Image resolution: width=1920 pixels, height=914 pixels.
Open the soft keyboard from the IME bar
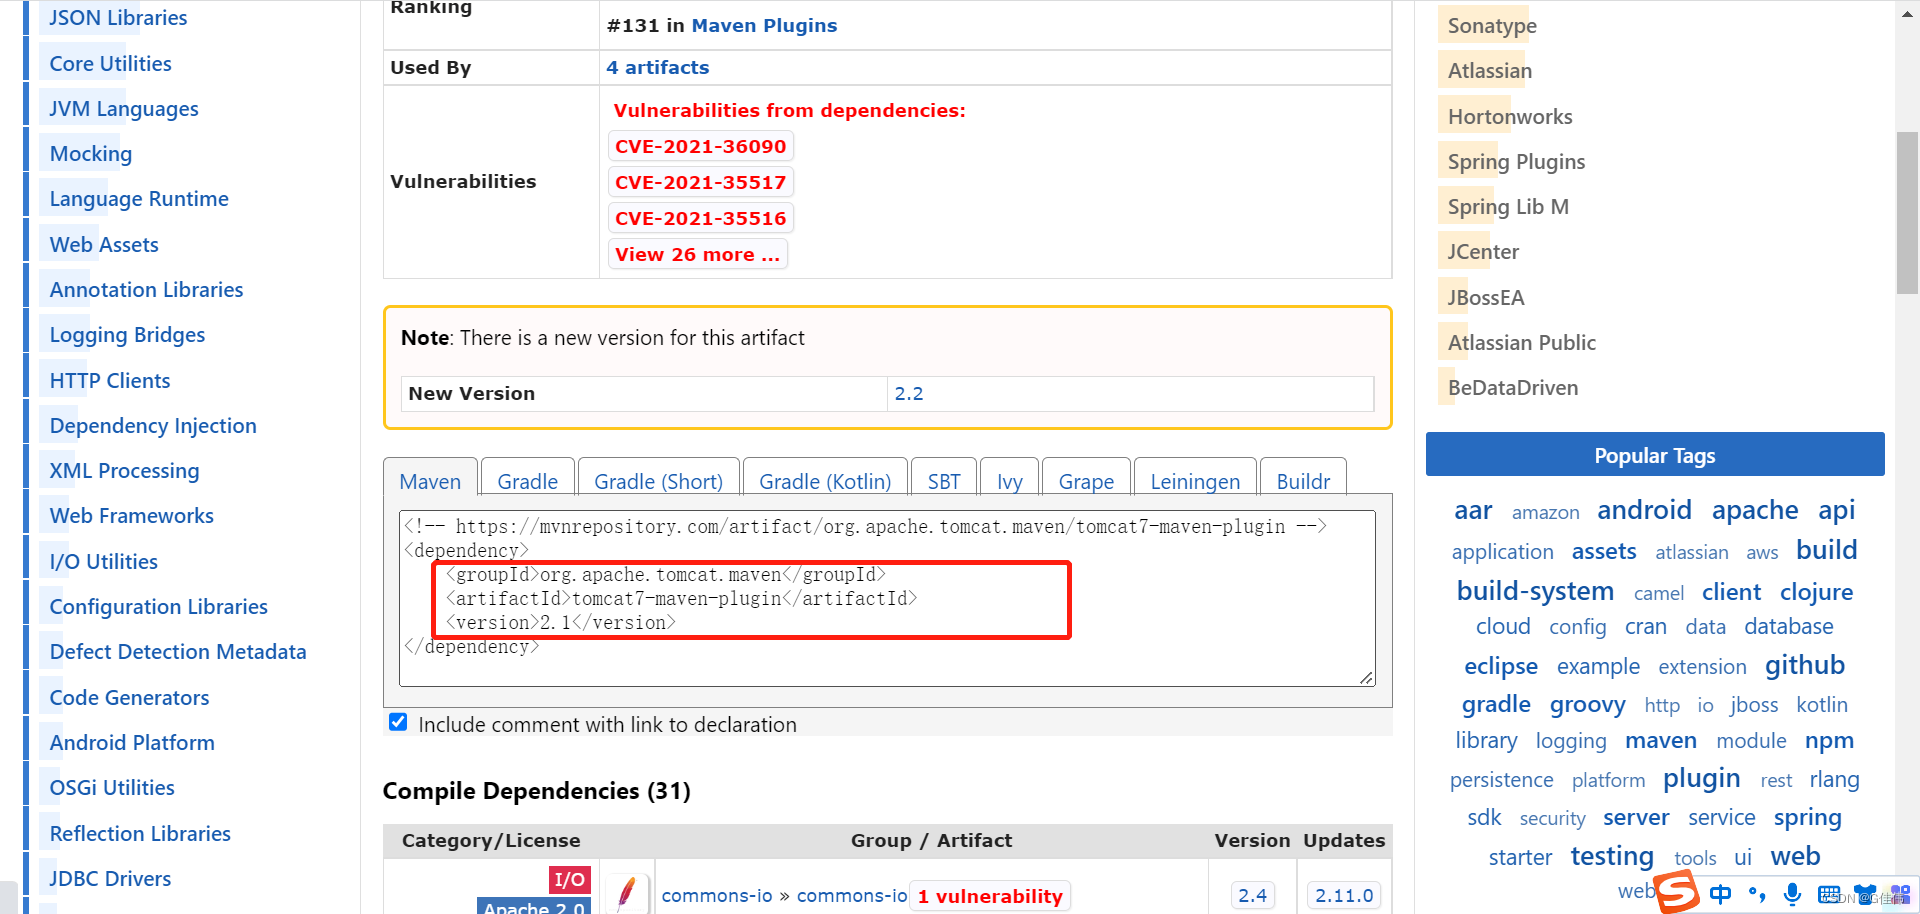point(1829,894)
